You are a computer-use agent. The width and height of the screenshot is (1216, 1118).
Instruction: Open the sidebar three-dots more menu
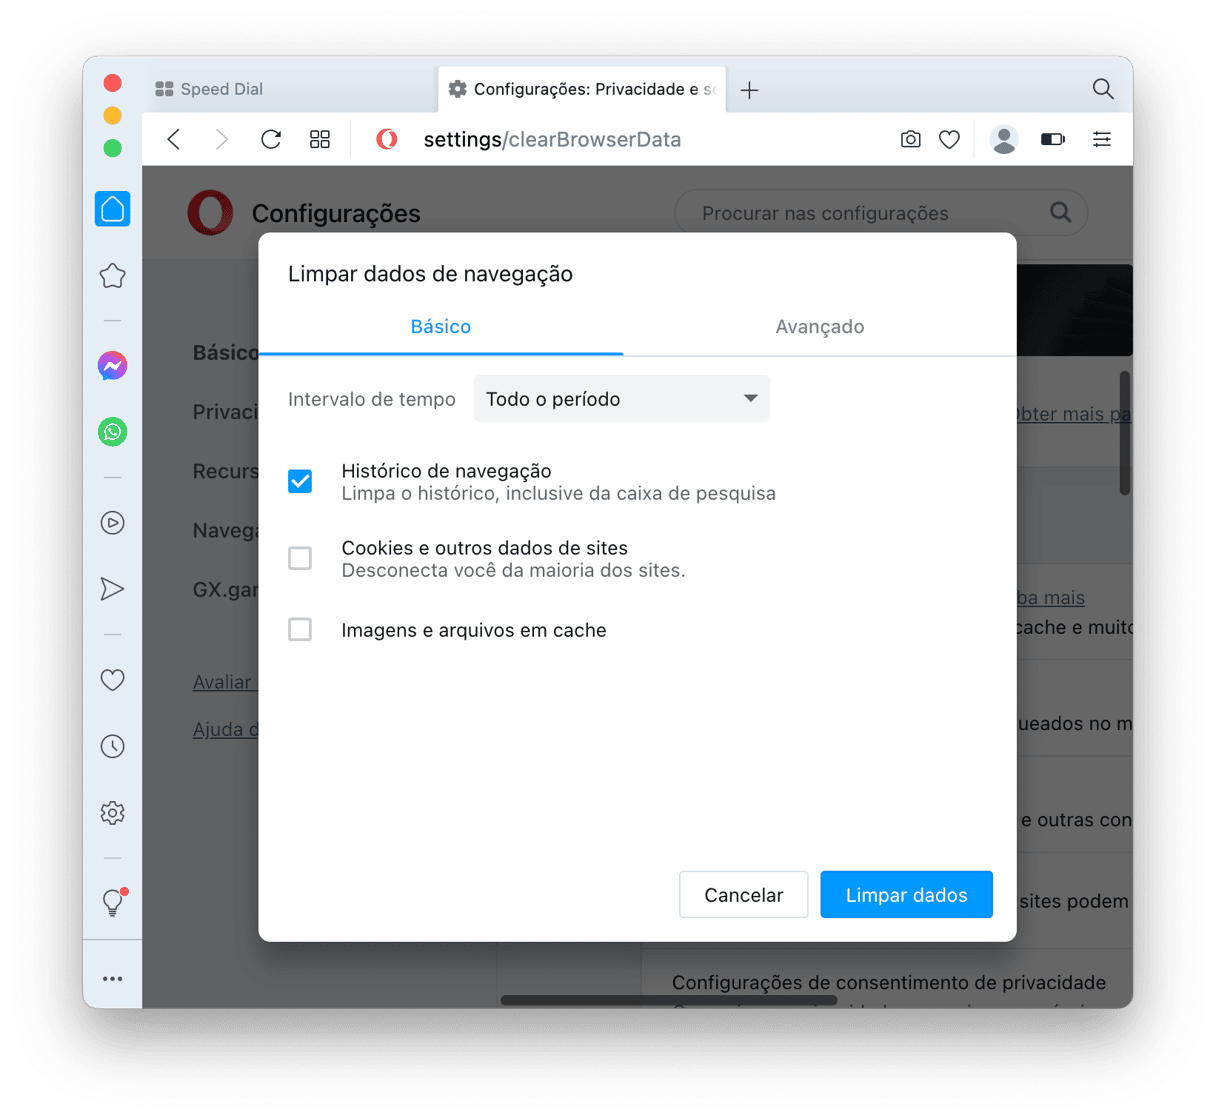point(113,979)
